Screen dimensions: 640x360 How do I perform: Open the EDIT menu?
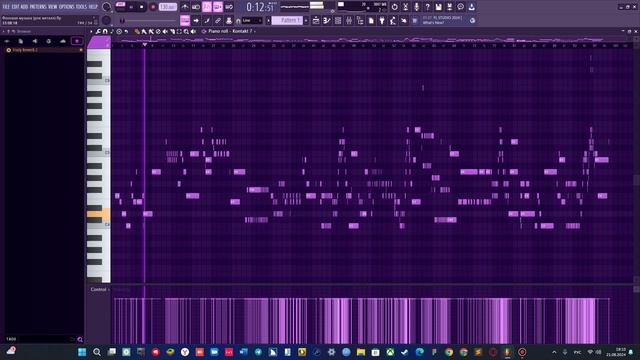pos(16,7)
